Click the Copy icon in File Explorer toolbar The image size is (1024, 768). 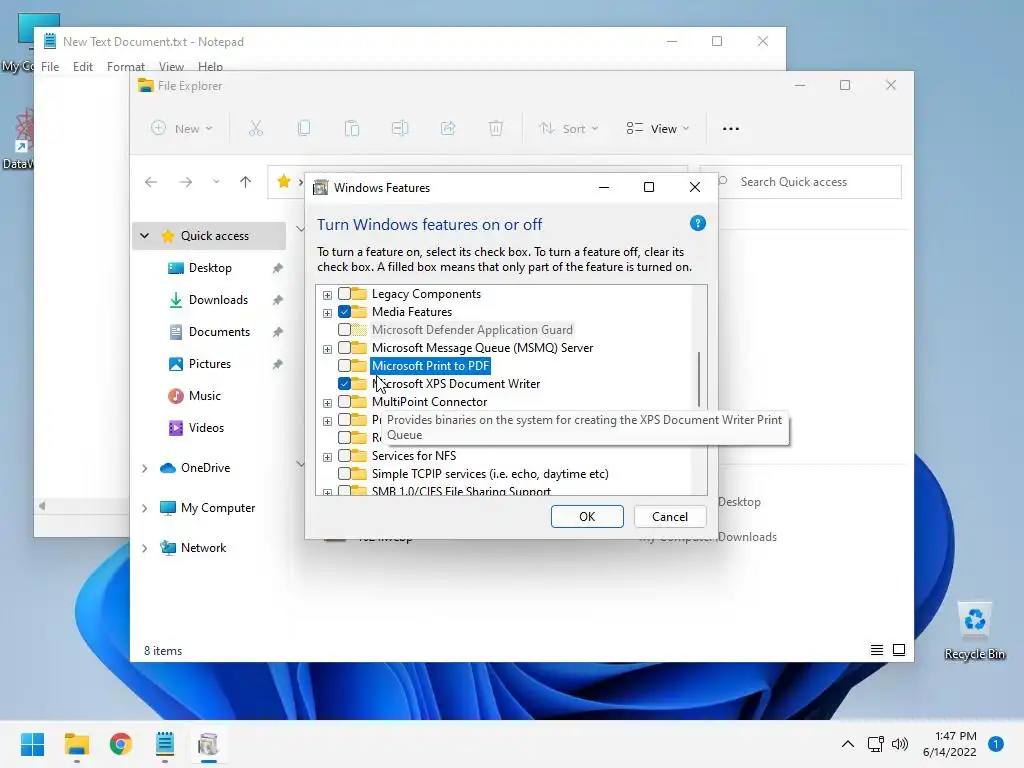(304, 129)
